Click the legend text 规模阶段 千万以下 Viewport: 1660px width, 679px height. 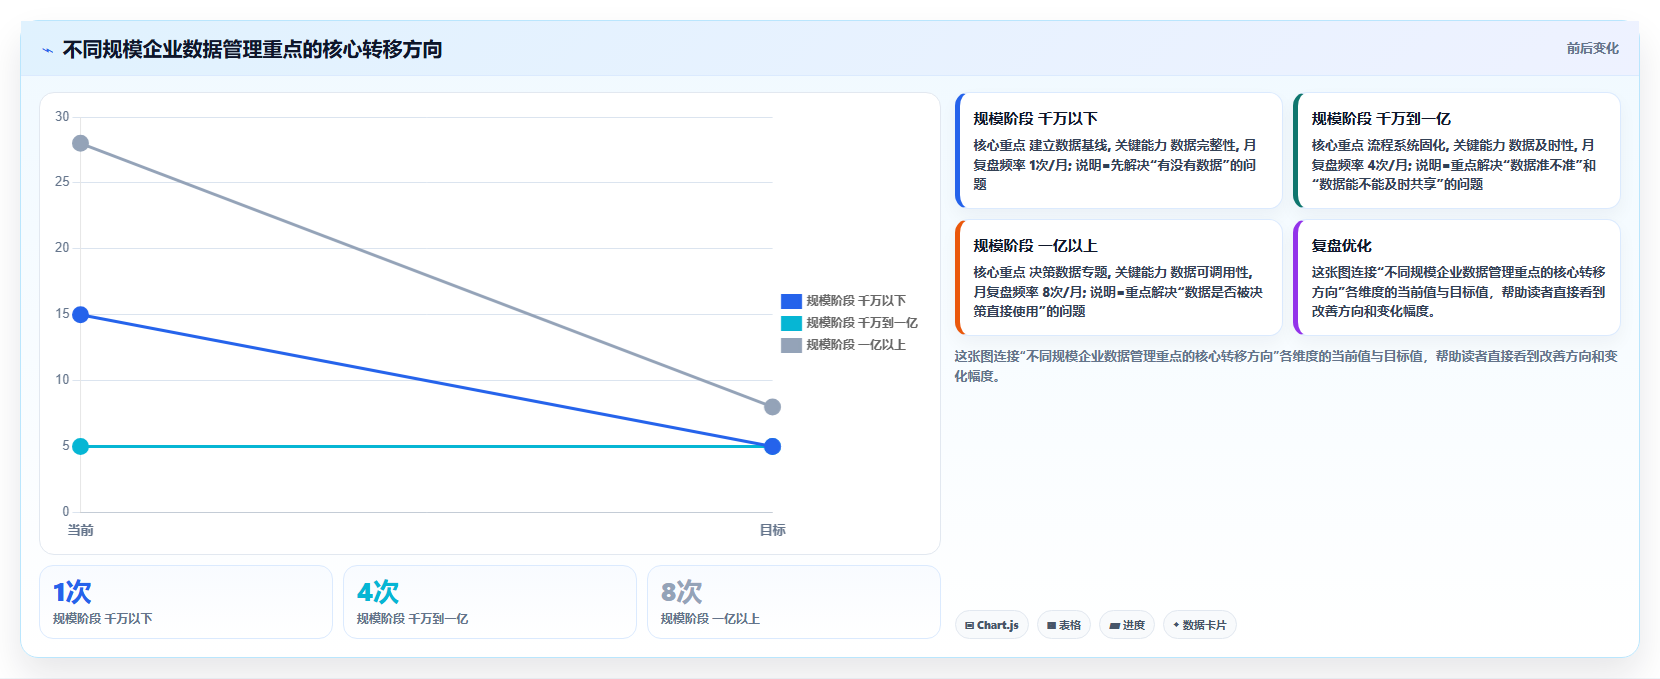856,301
